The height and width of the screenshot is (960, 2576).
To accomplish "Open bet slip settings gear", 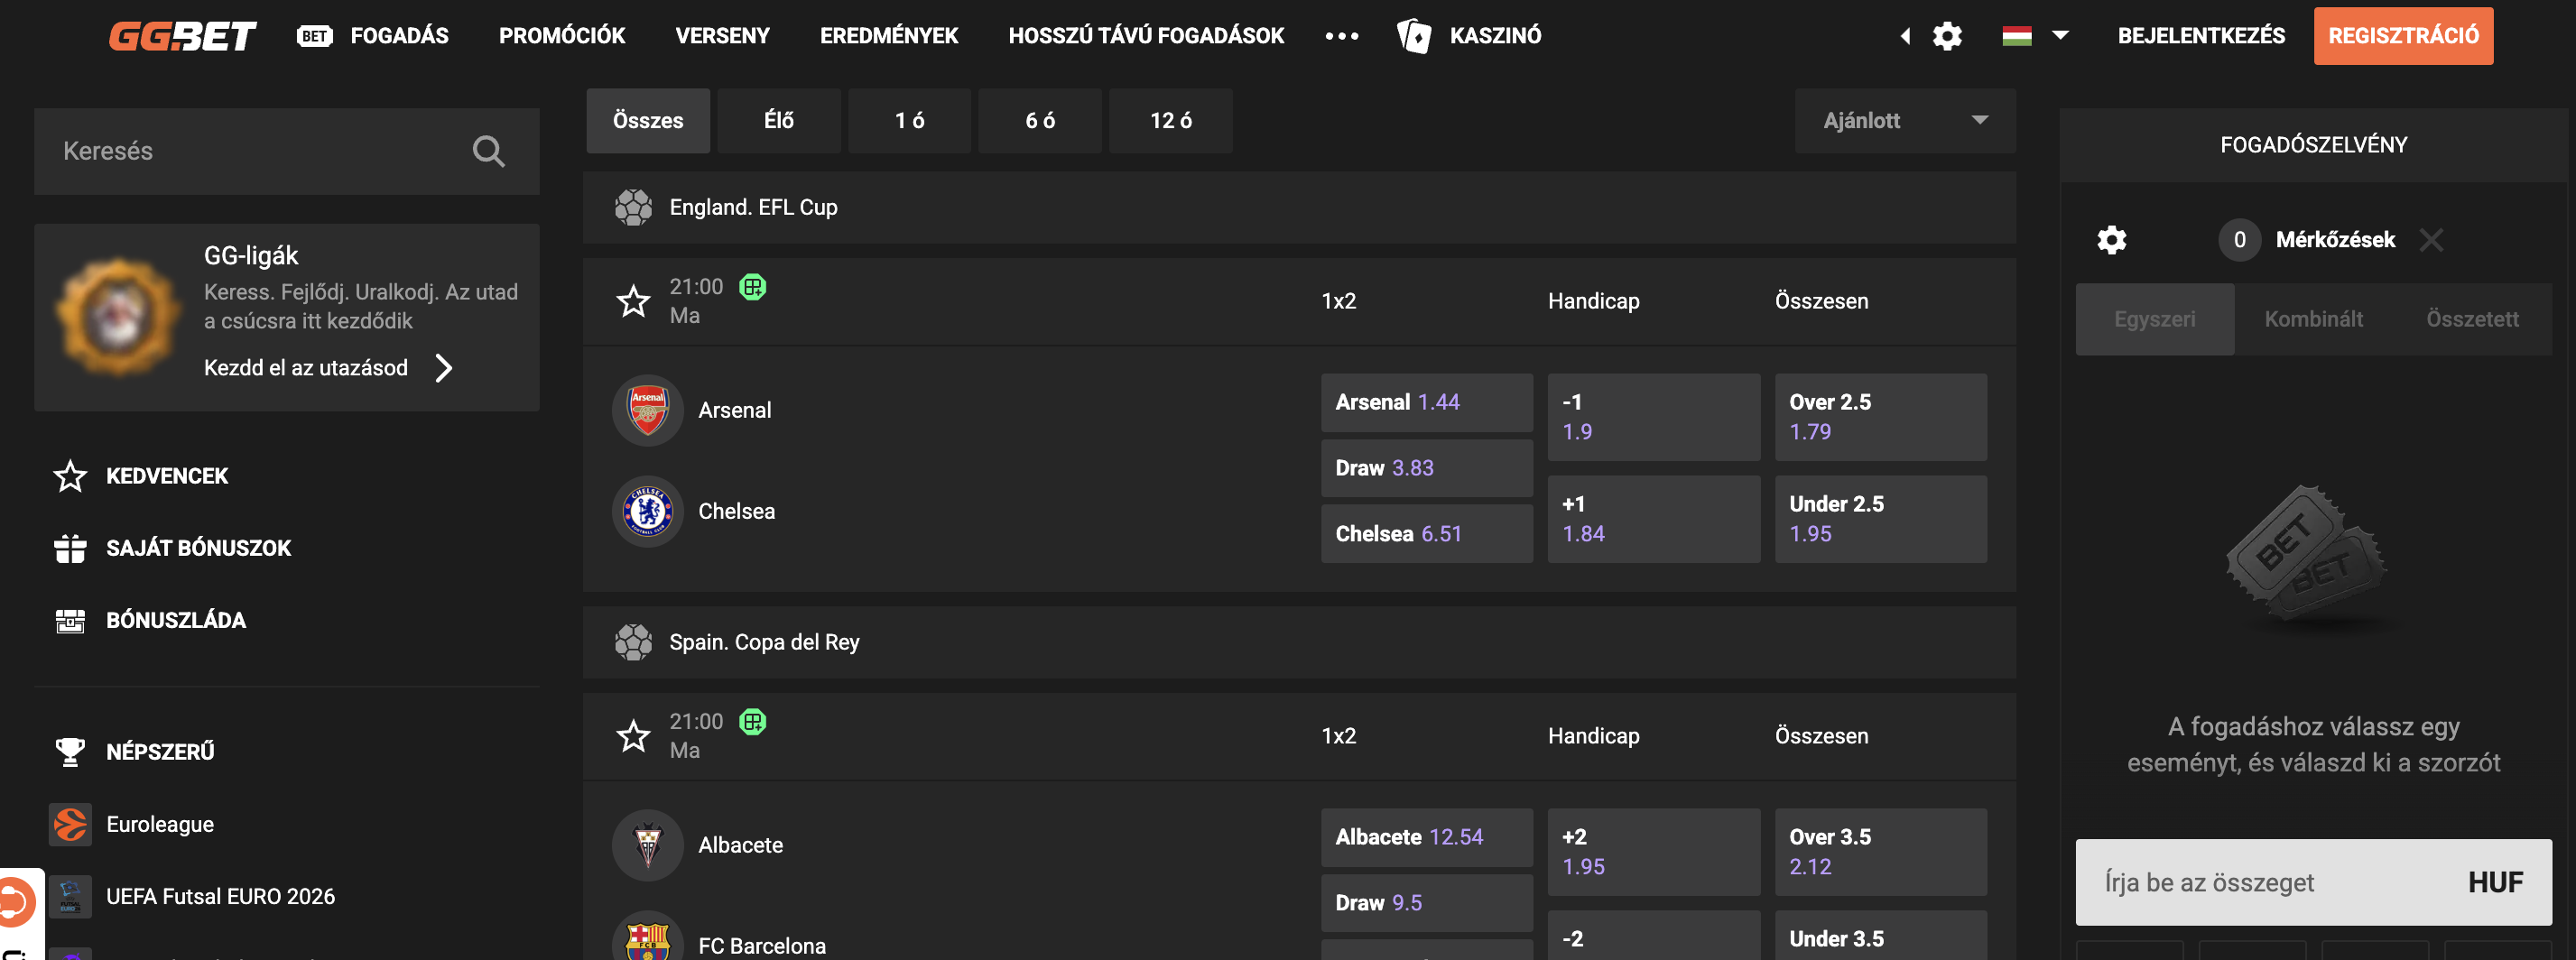I will coord(2111,240).
